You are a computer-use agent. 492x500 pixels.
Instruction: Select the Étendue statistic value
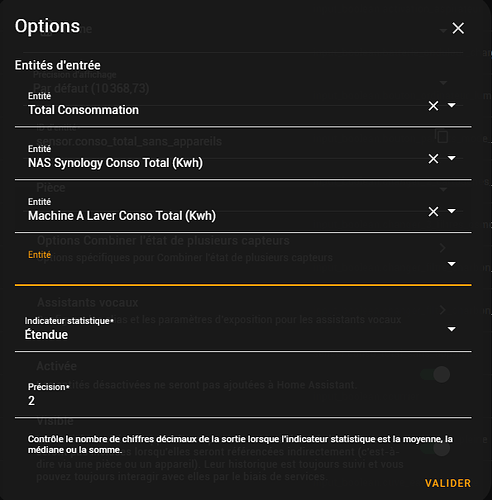click(46, 334)
